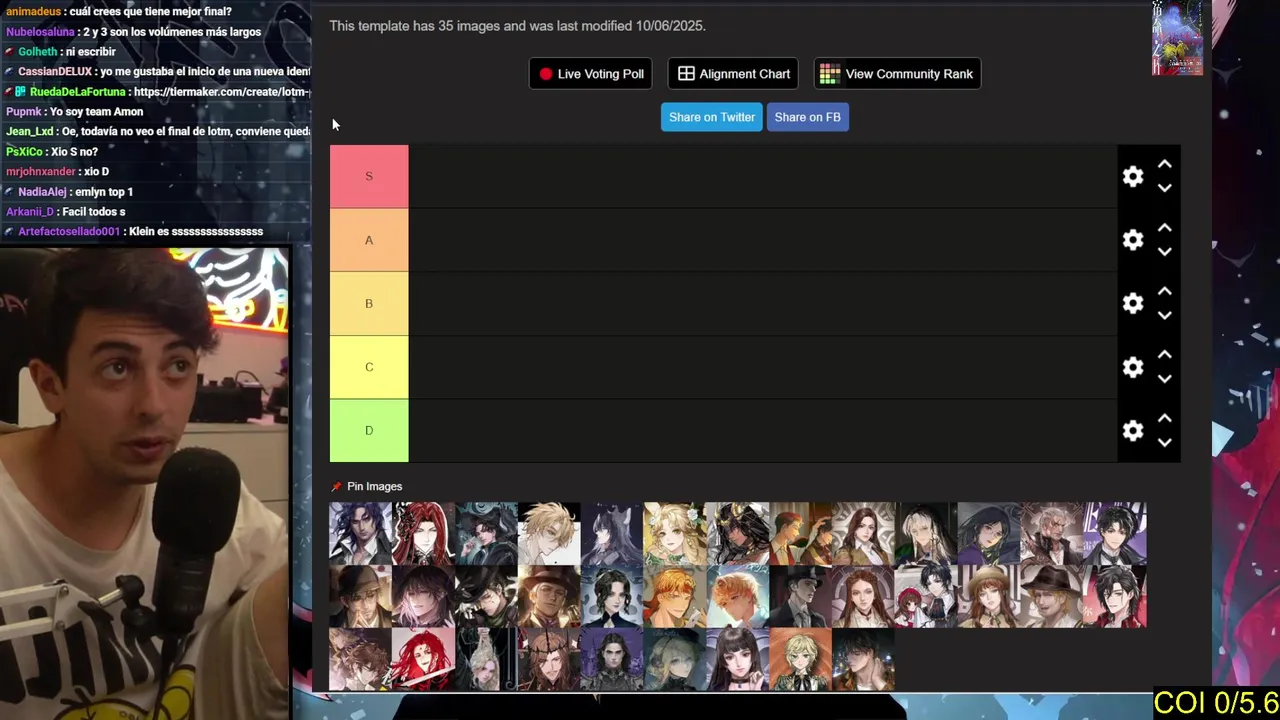This screenshot has width=1280, height=720.
Task: Open settings gear for S tier row
Action: pos(1132,176)
